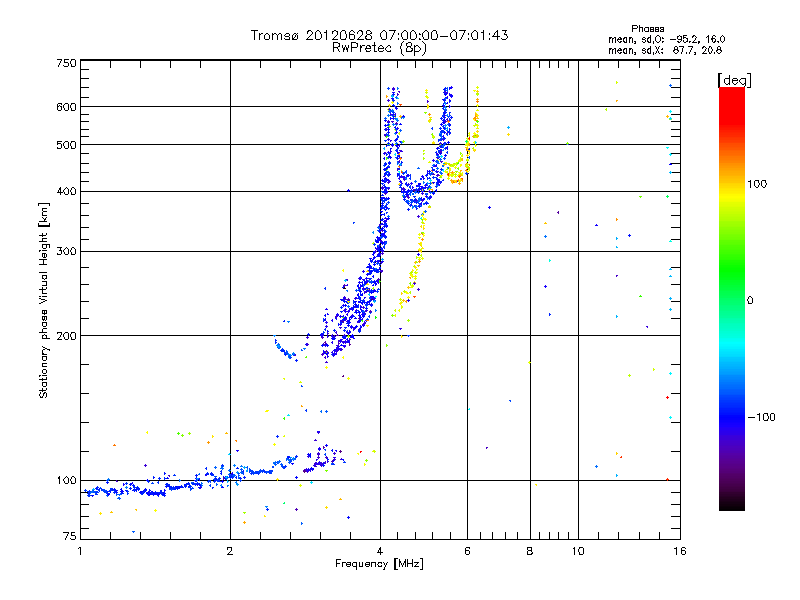800x600 pixels.
Task: Click y-axis tick label '200'
Action: [x=66, y=336]
